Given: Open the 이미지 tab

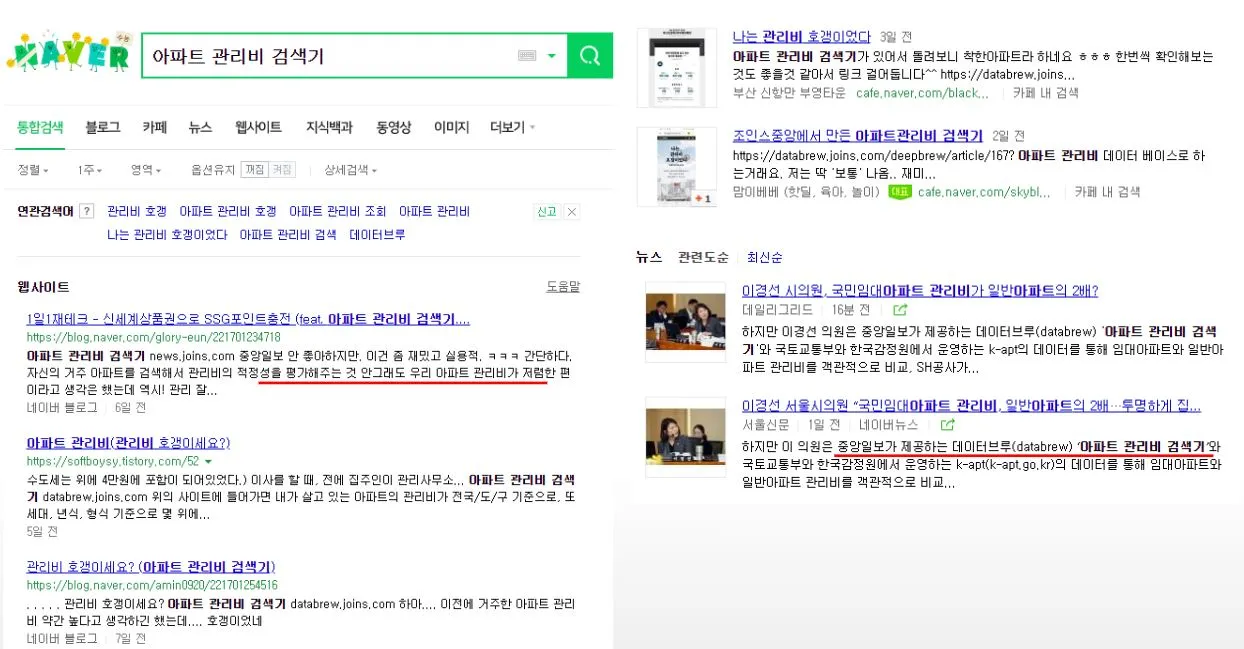Looking at the screenshot, I should (x=451, y=128).
